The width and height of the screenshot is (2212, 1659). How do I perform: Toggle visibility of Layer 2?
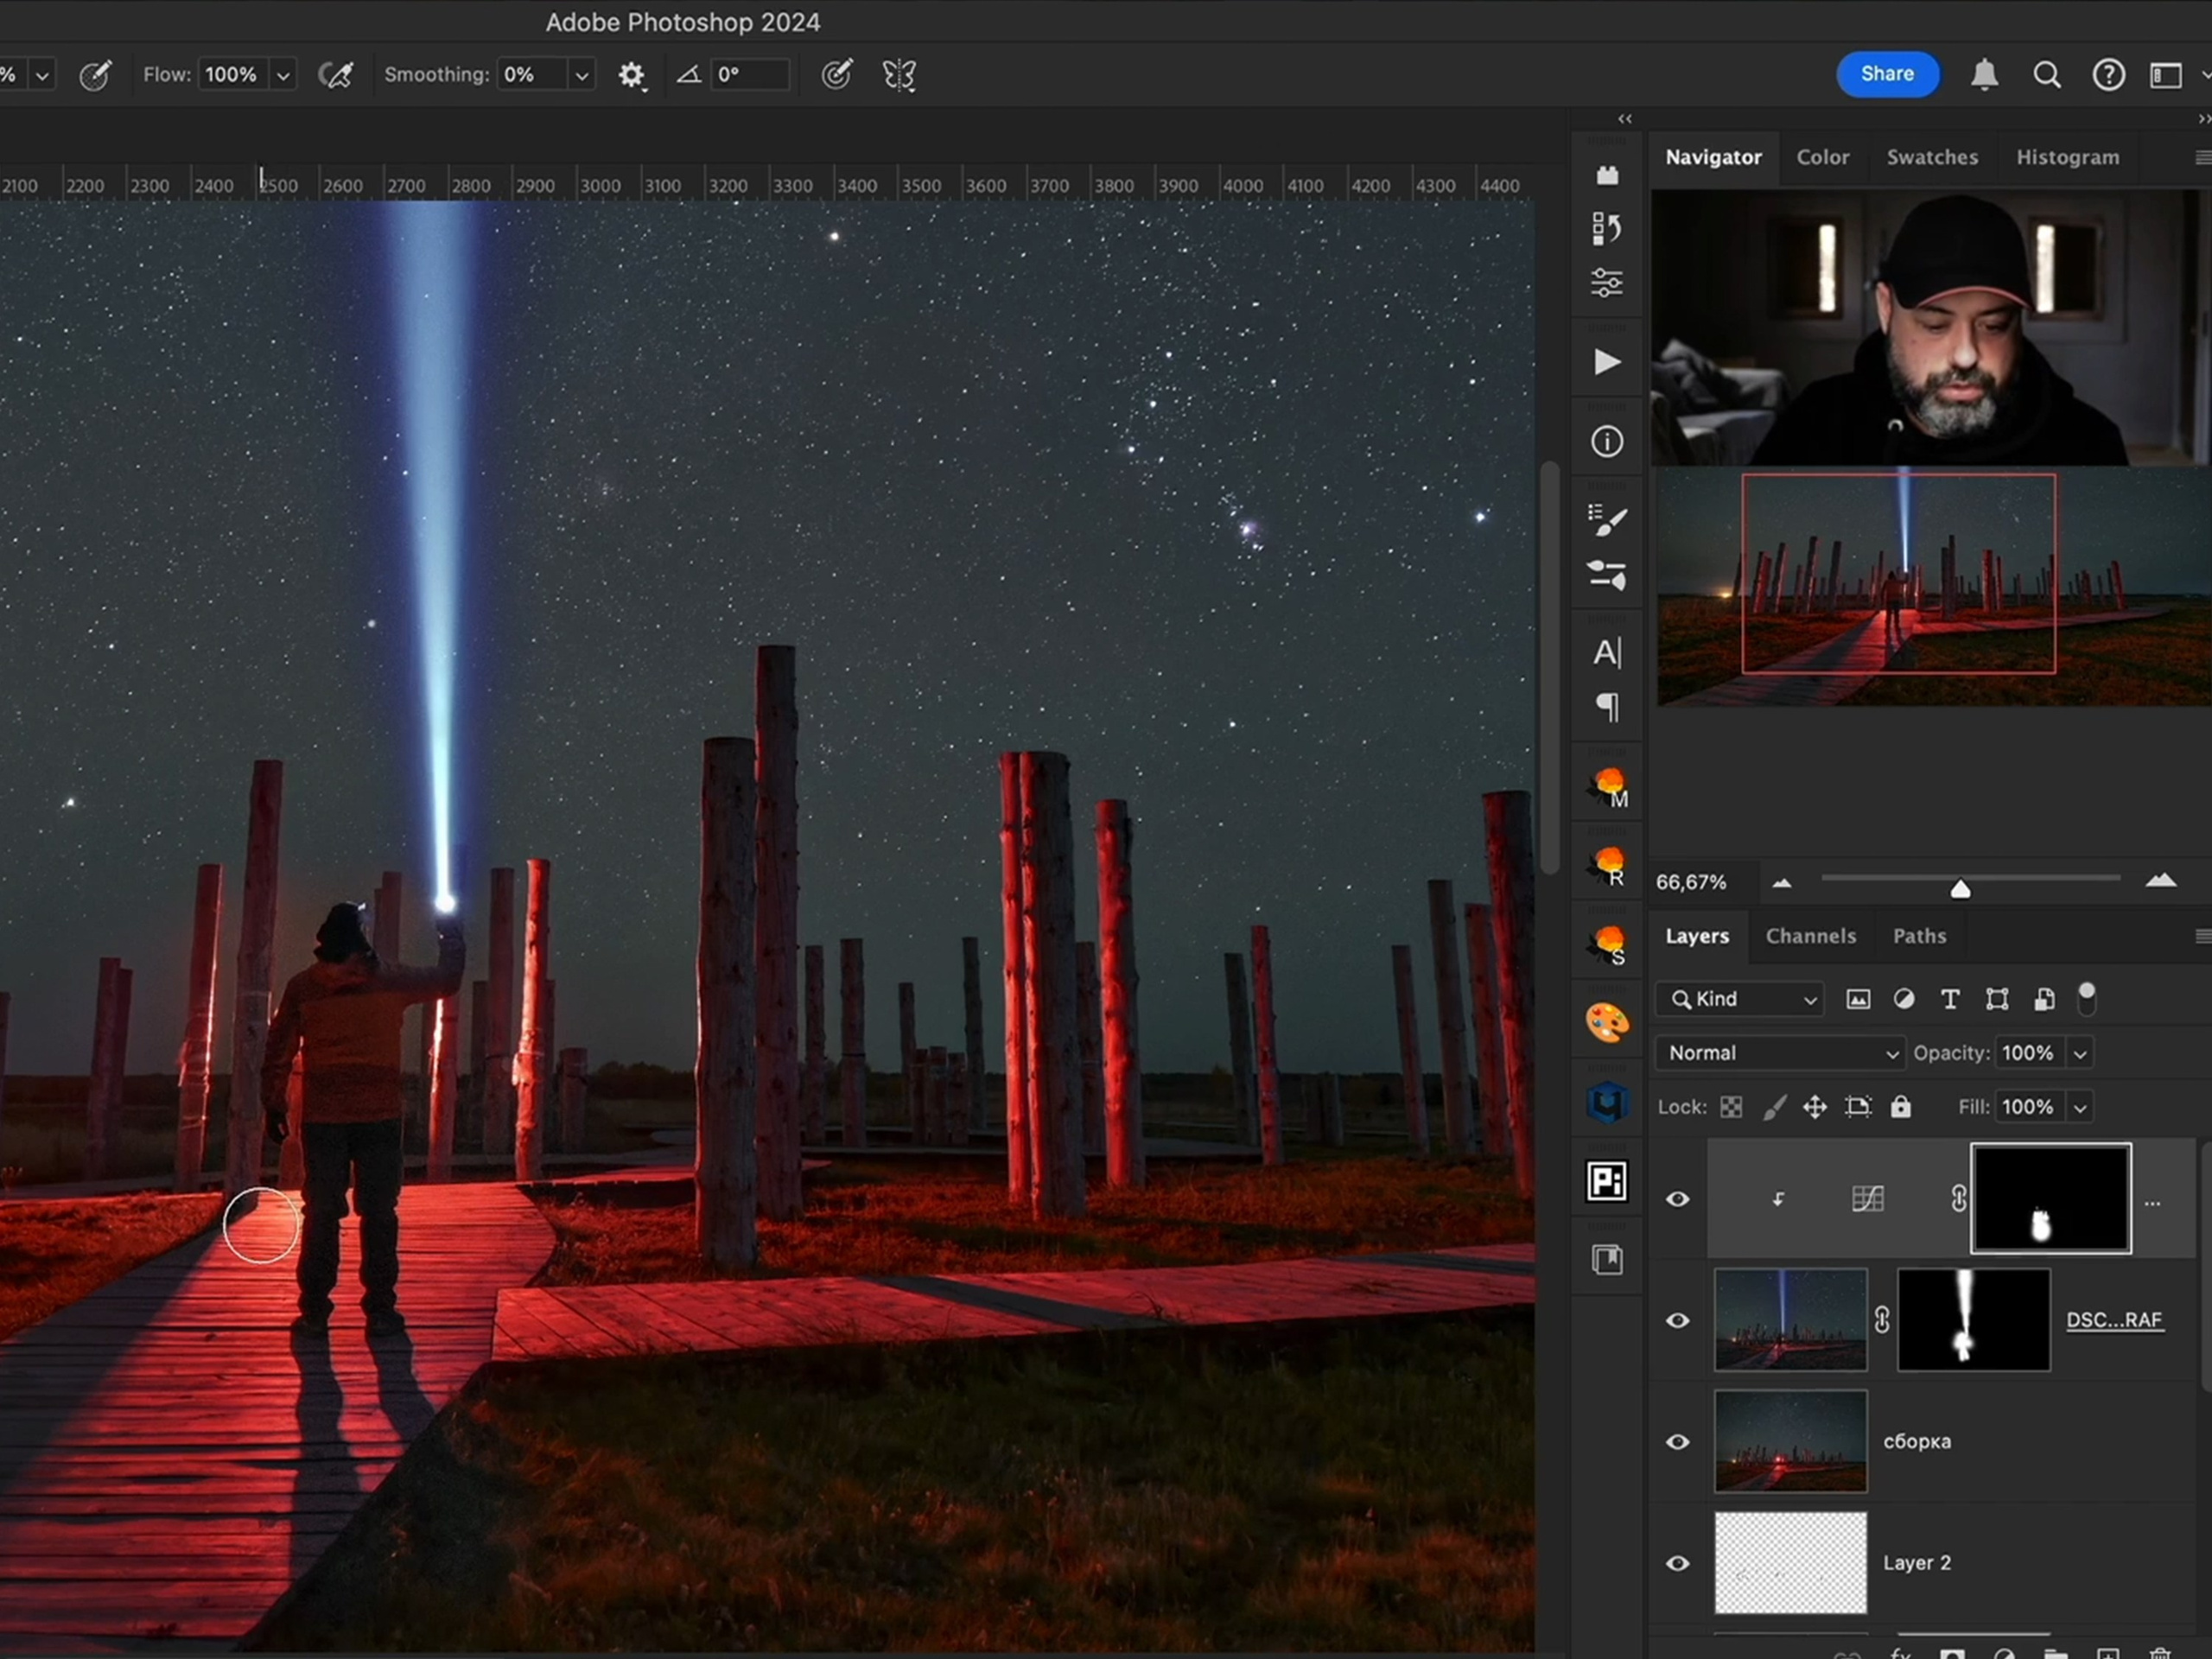coord(1678,1563)
